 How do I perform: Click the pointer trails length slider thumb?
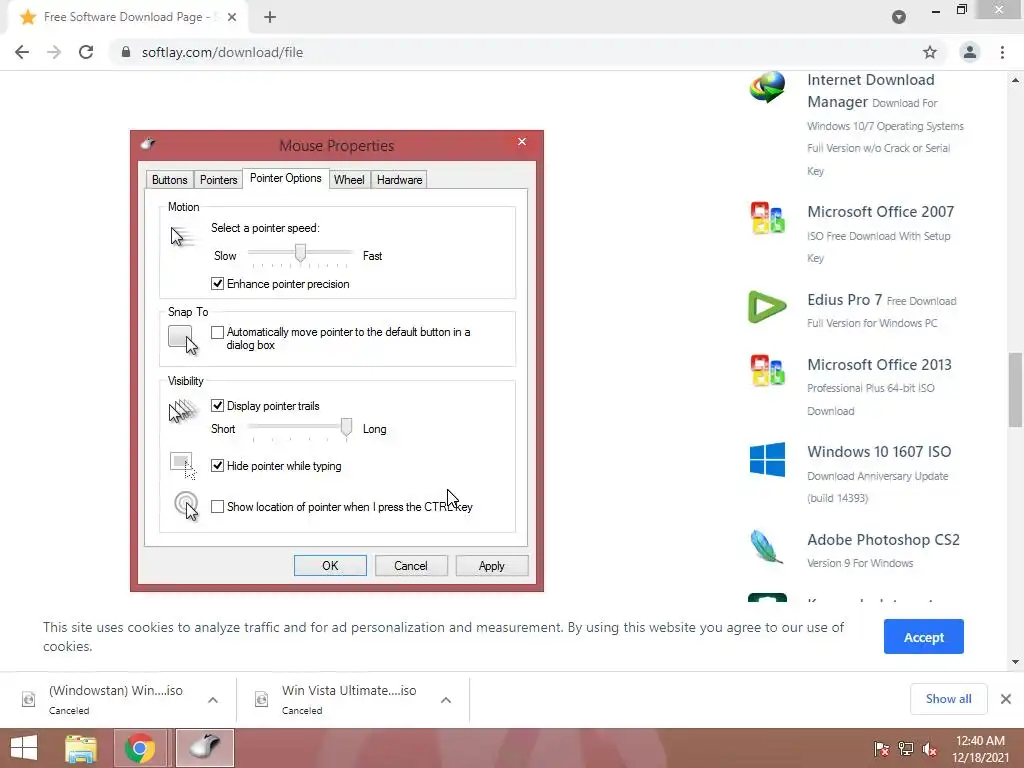click(x=346, y=427)
